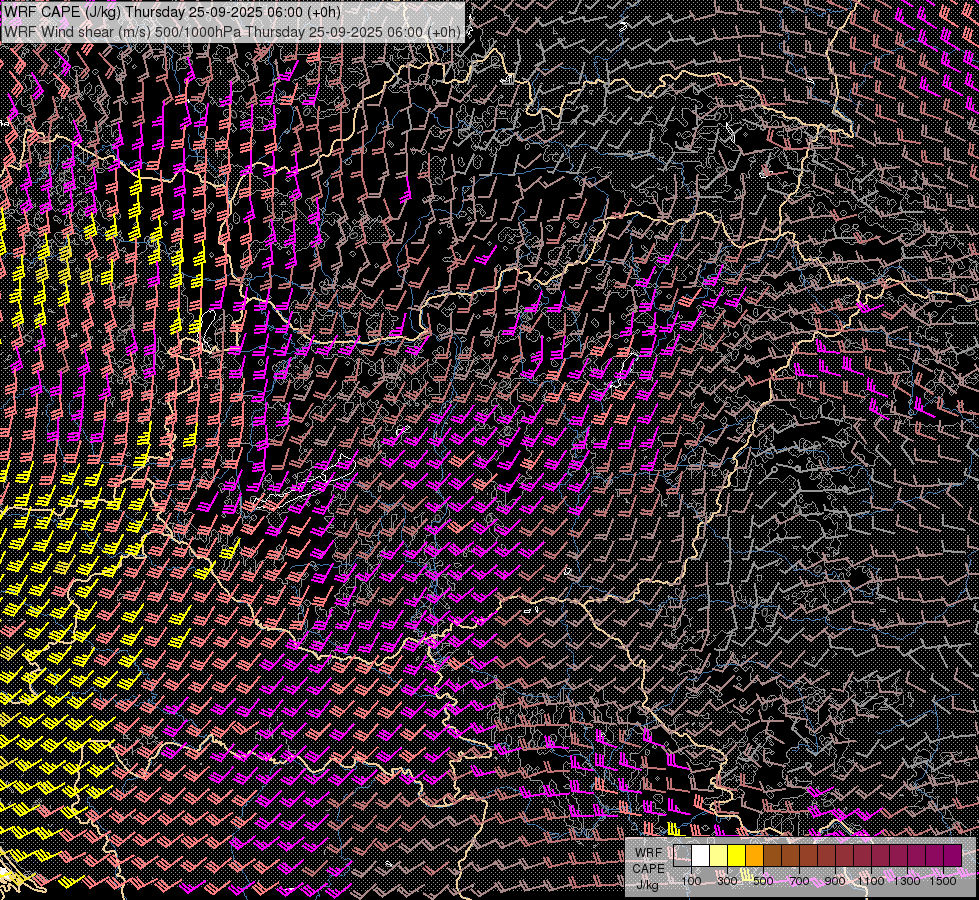Select the 700 value on legend scale
This screenshot has height=900, width=979.
[799, 881]
